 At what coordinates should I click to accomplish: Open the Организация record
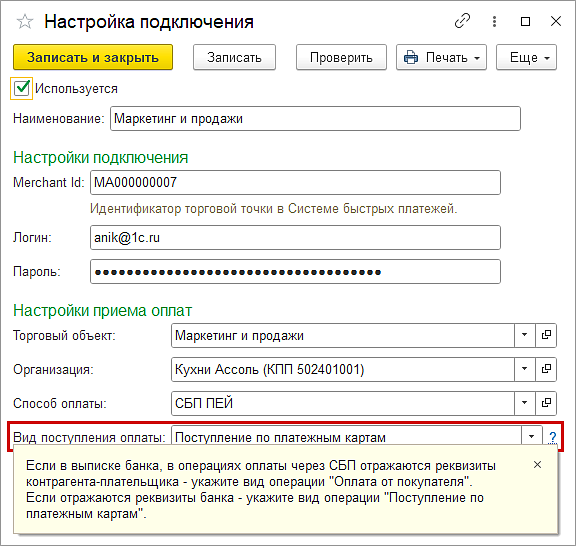click(546, 369)
